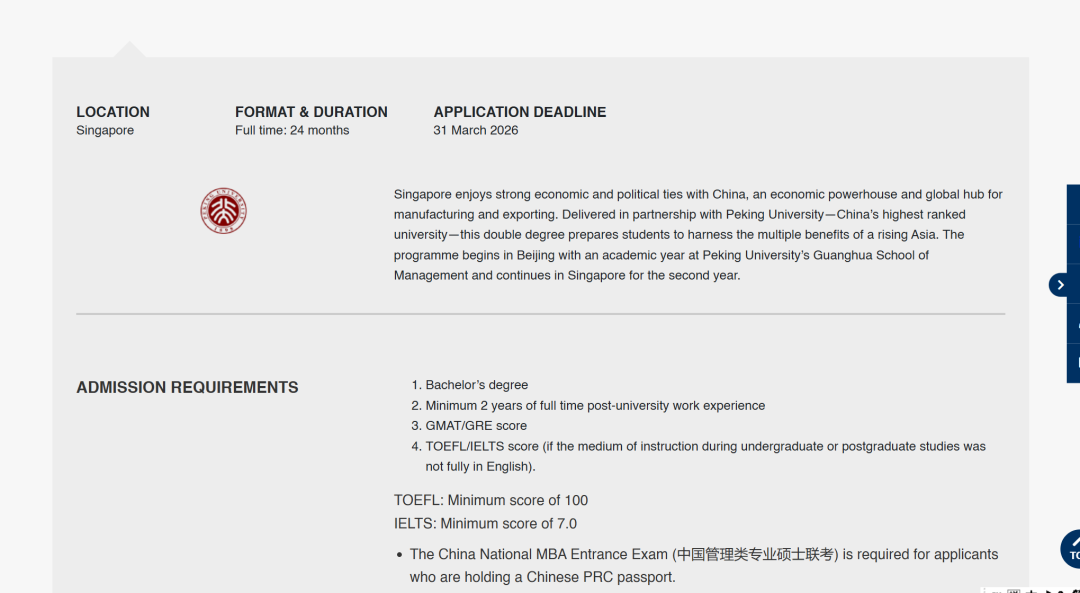This screenshot has height=593, width=1080.
Task: Click the China National MBA Entrance Exam bullet
Action: 703,555
